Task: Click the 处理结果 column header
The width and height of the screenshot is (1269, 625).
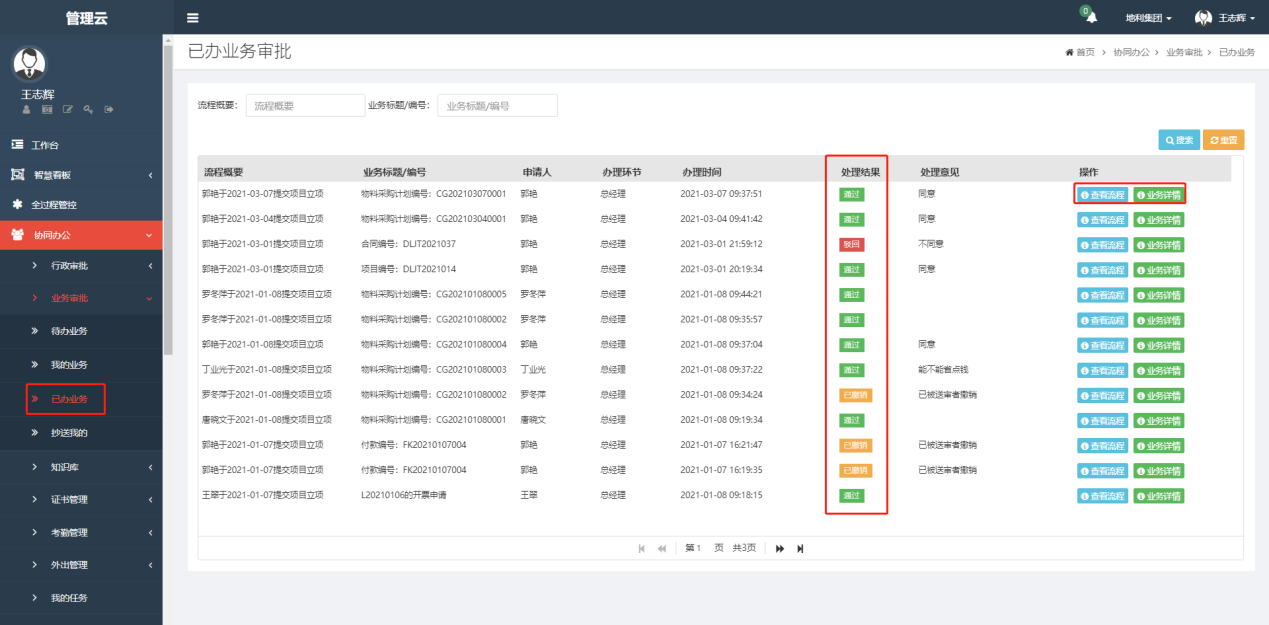Action: point(861,172)
